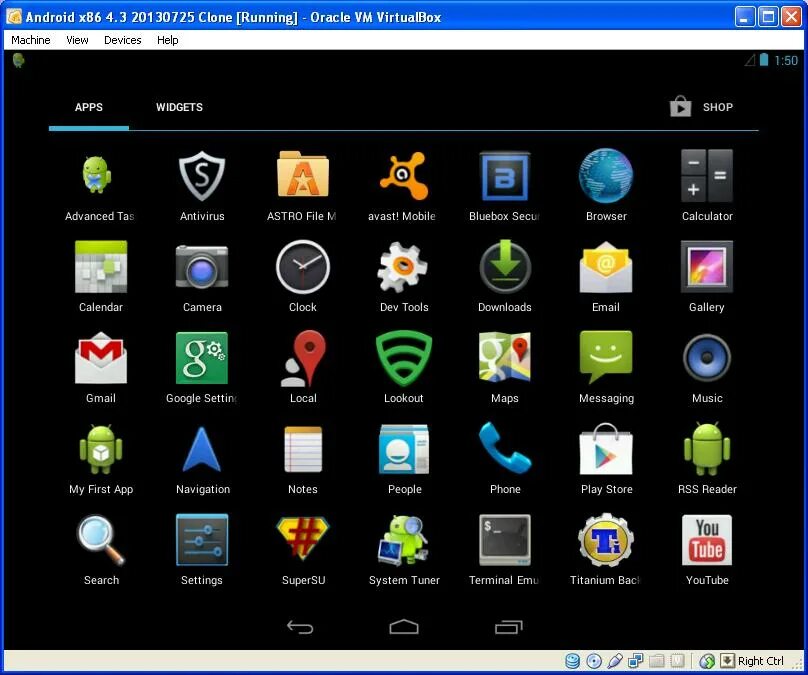Launch the Camera app
The width and height of the screenshot is (808, 675).
click(x=201, y=267)
